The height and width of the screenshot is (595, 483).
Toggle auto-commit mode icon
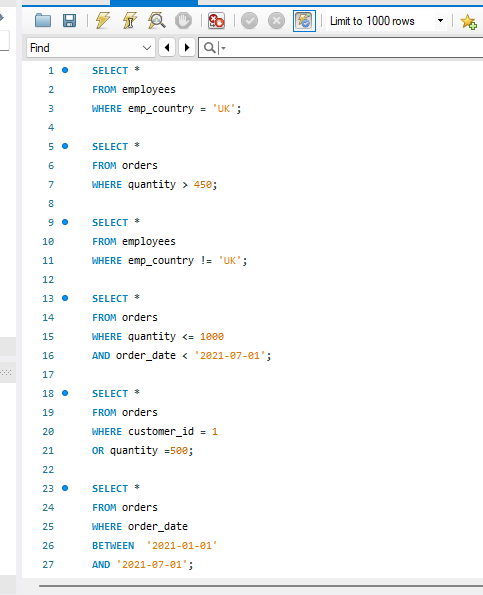304,20
